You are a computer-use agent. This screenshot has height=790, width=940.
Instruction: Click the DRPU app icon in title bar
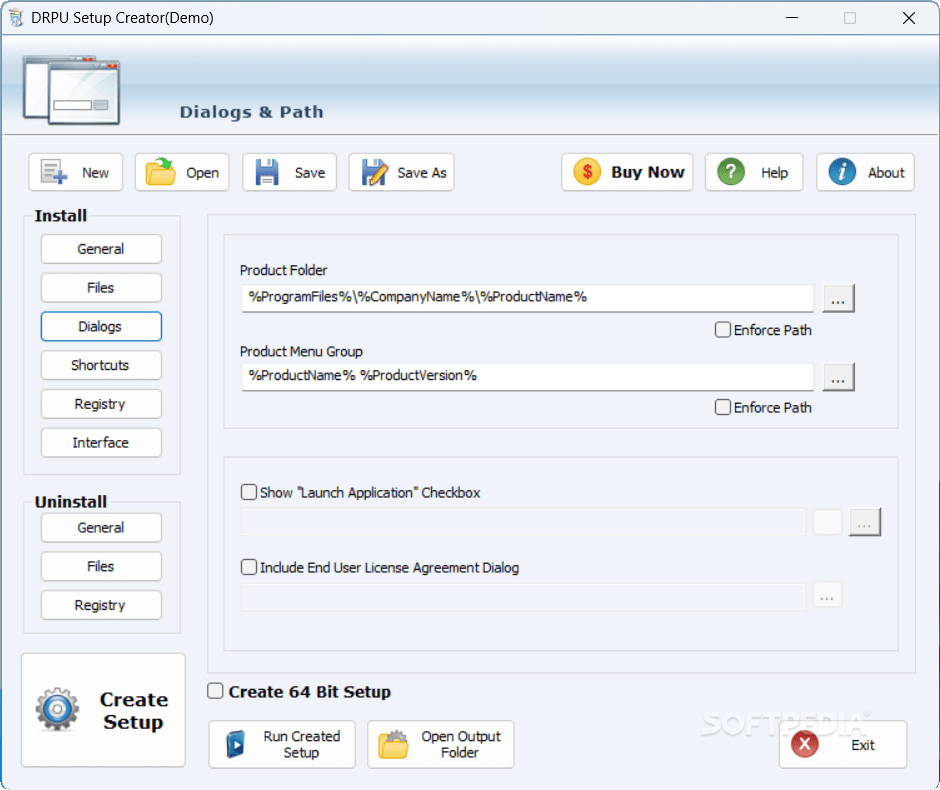click(x=17, y=17)
